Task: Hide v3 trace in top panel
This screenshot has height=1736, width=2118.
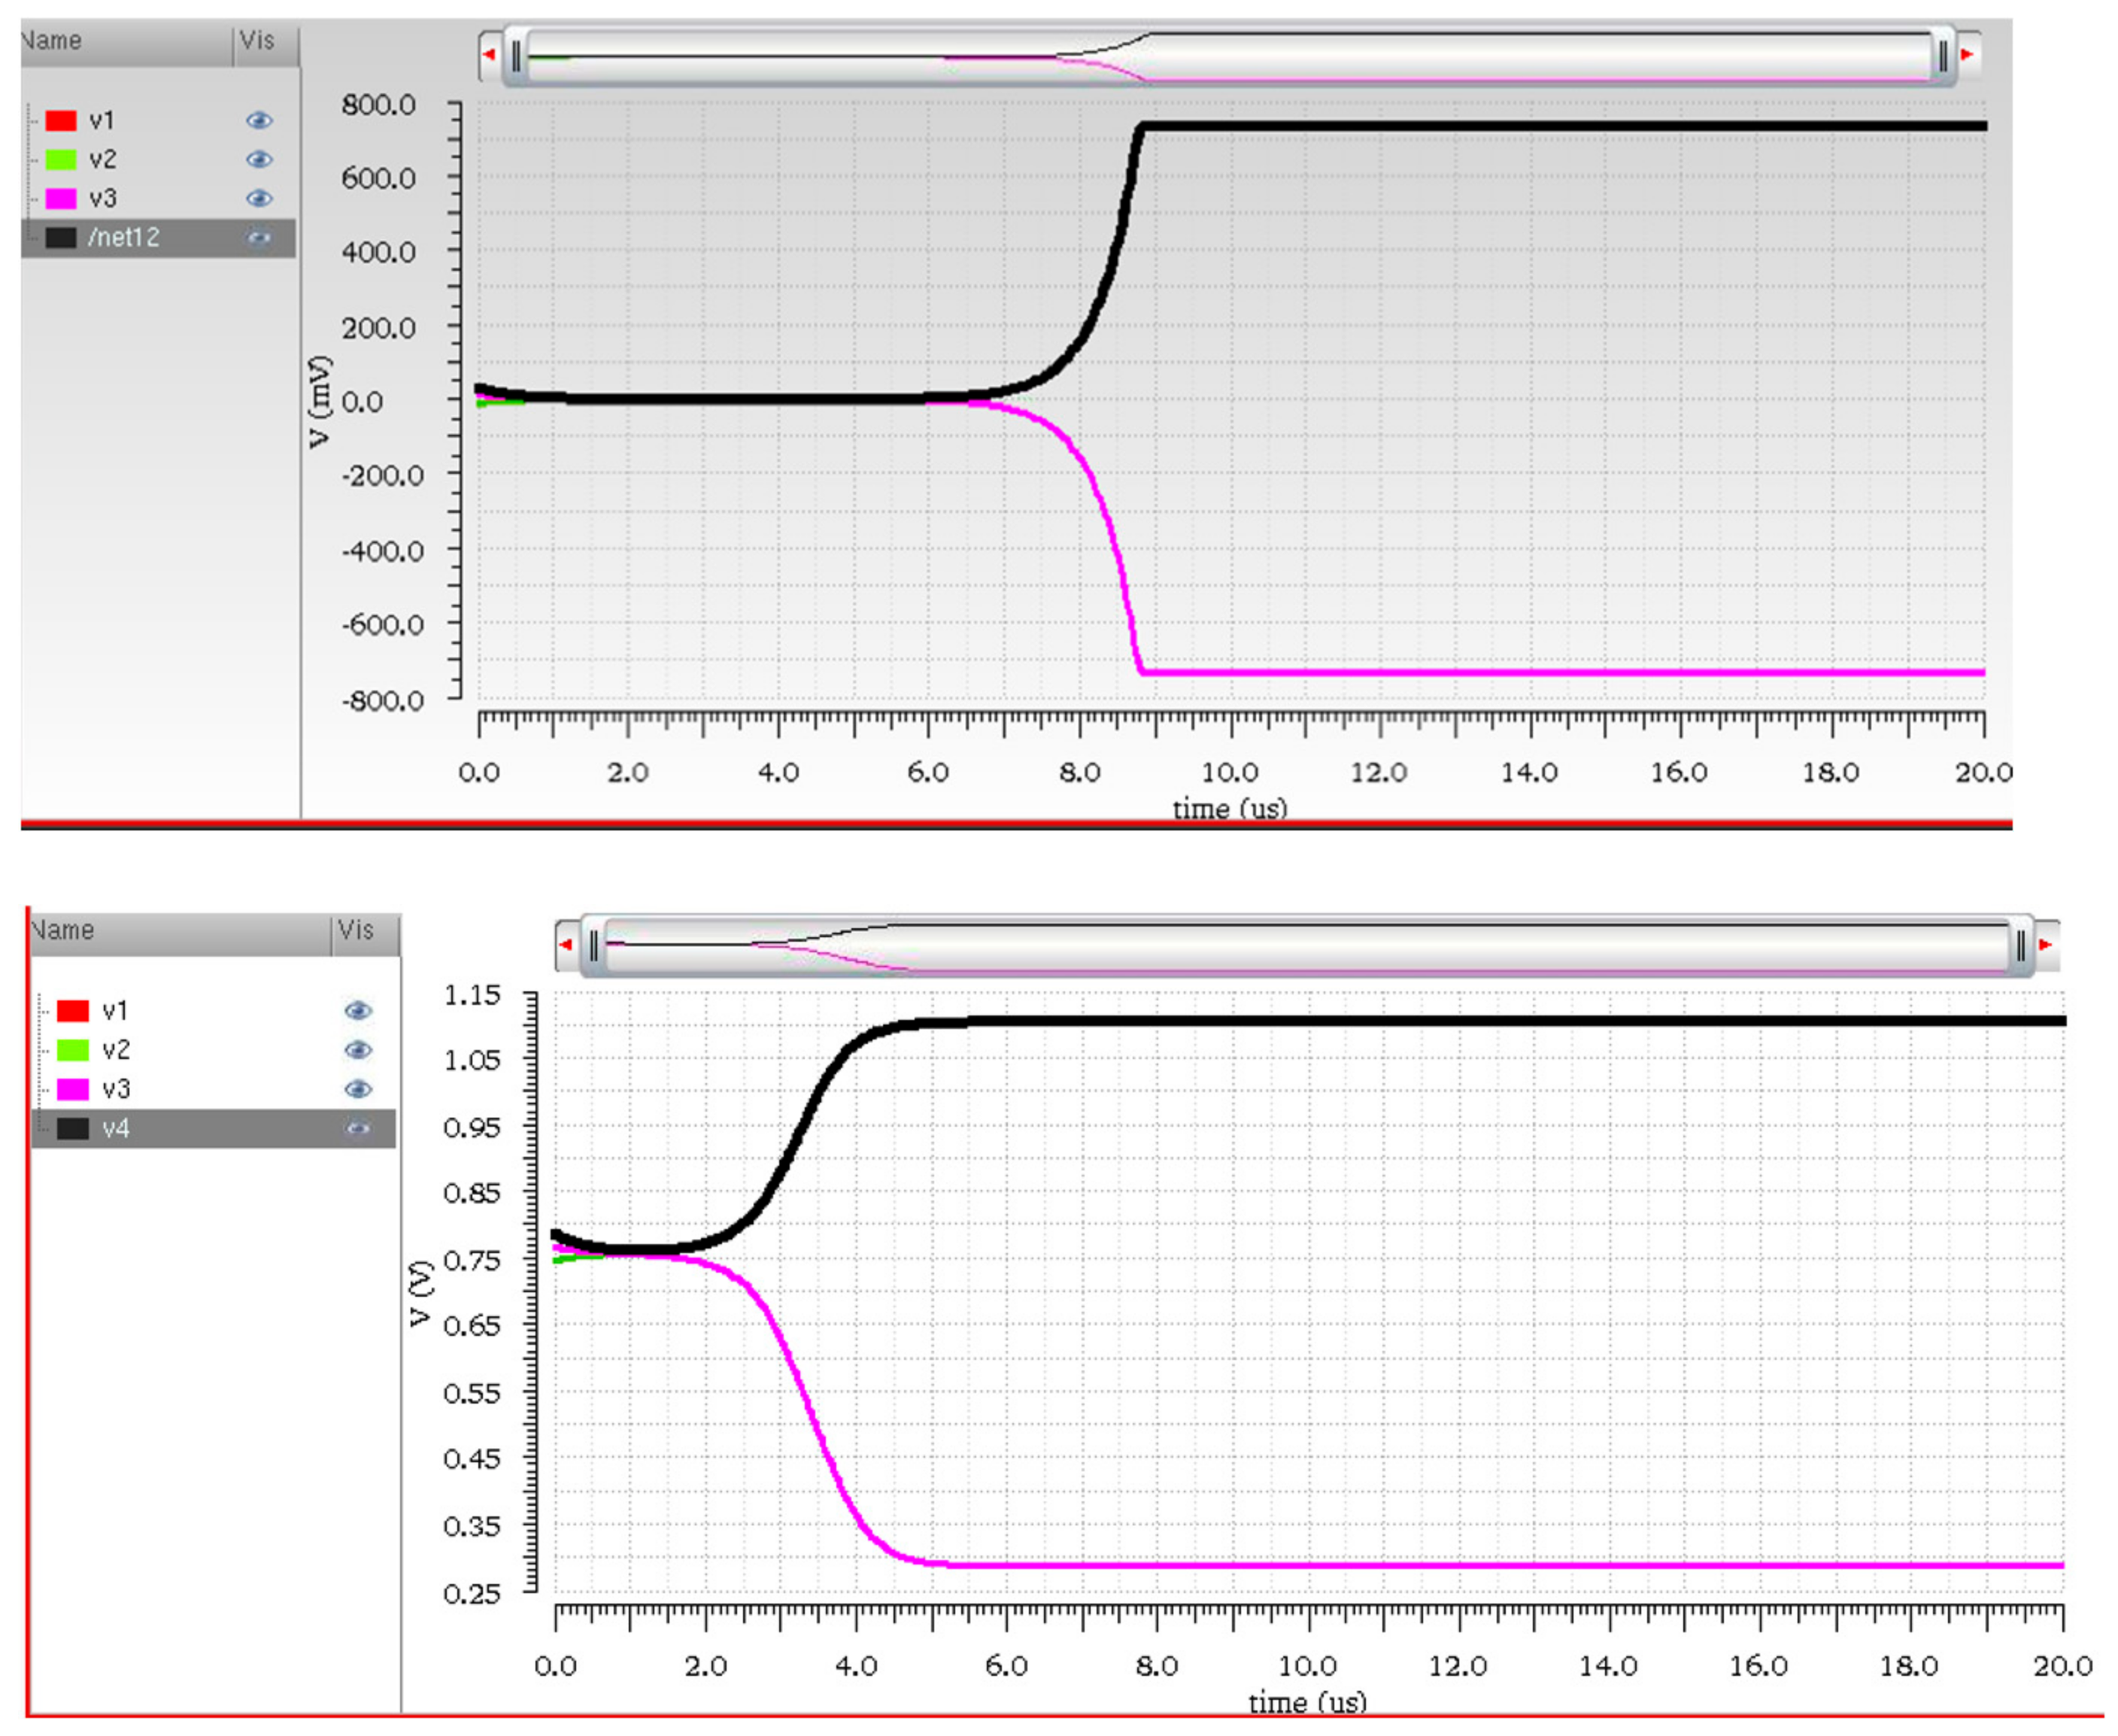Action: (x=259, y=198)
